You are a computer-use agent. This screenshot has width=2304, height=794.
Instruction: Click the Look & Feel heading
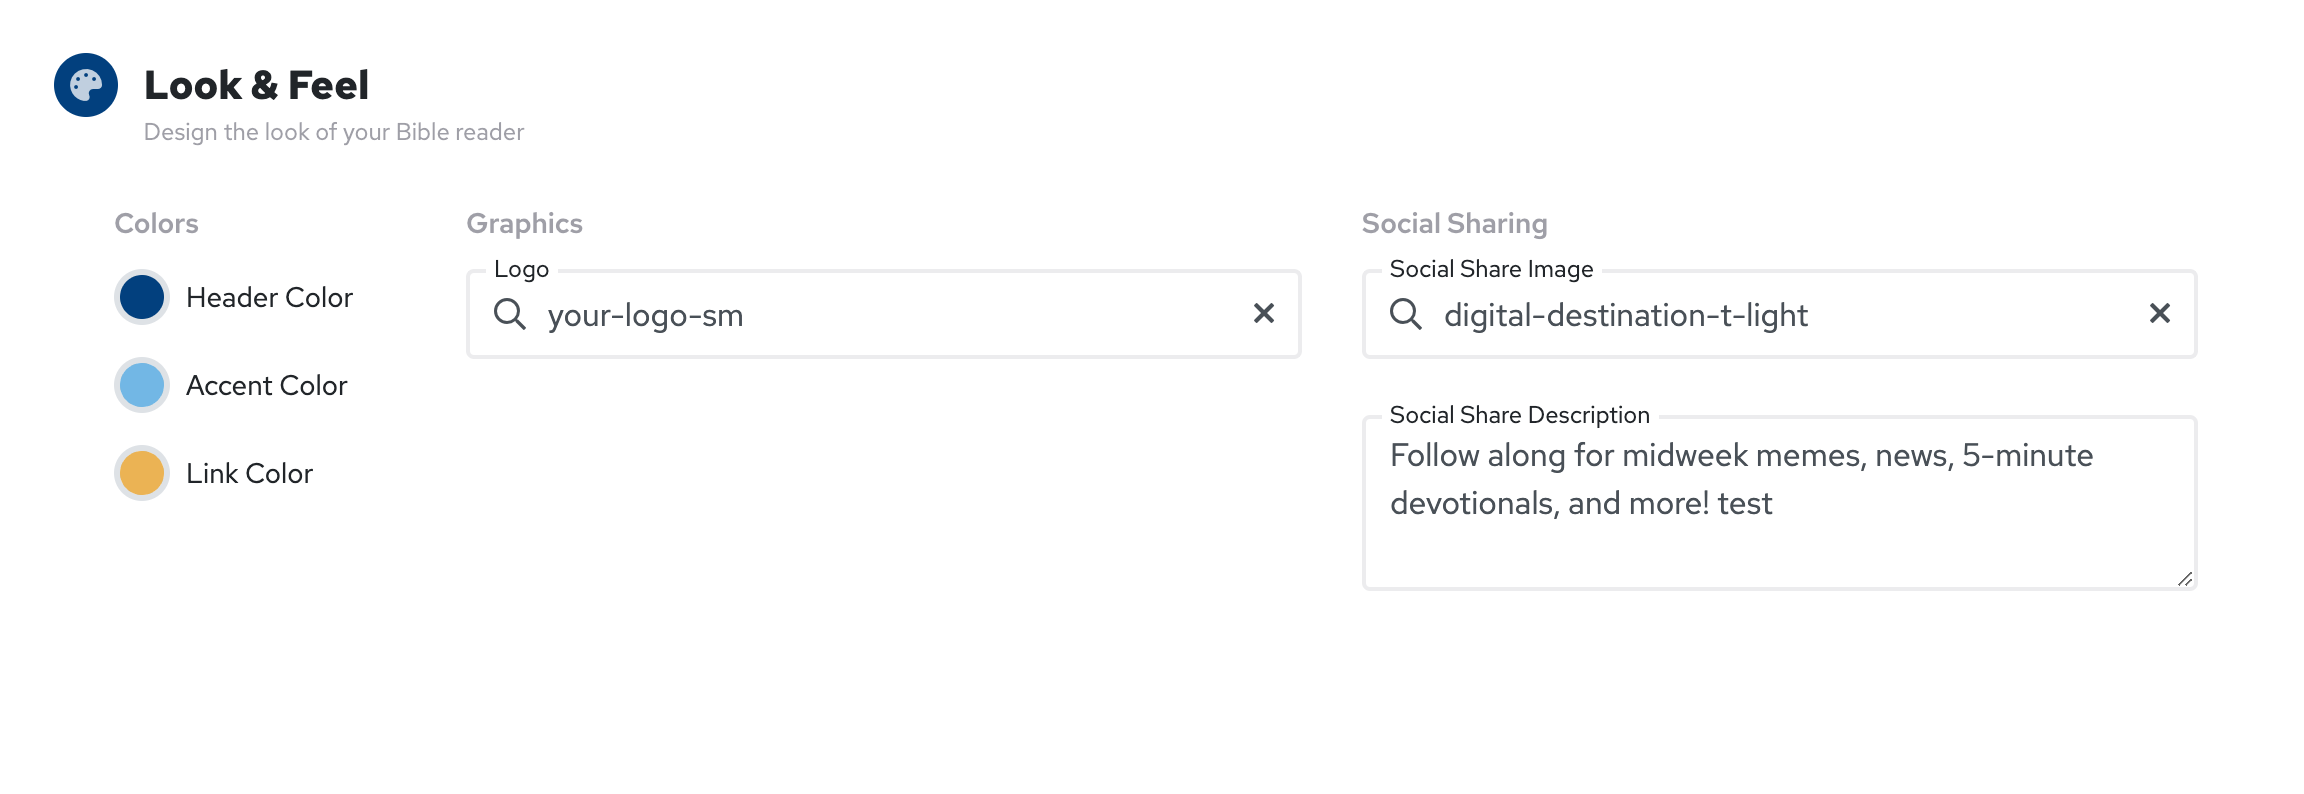pos(256,85)
